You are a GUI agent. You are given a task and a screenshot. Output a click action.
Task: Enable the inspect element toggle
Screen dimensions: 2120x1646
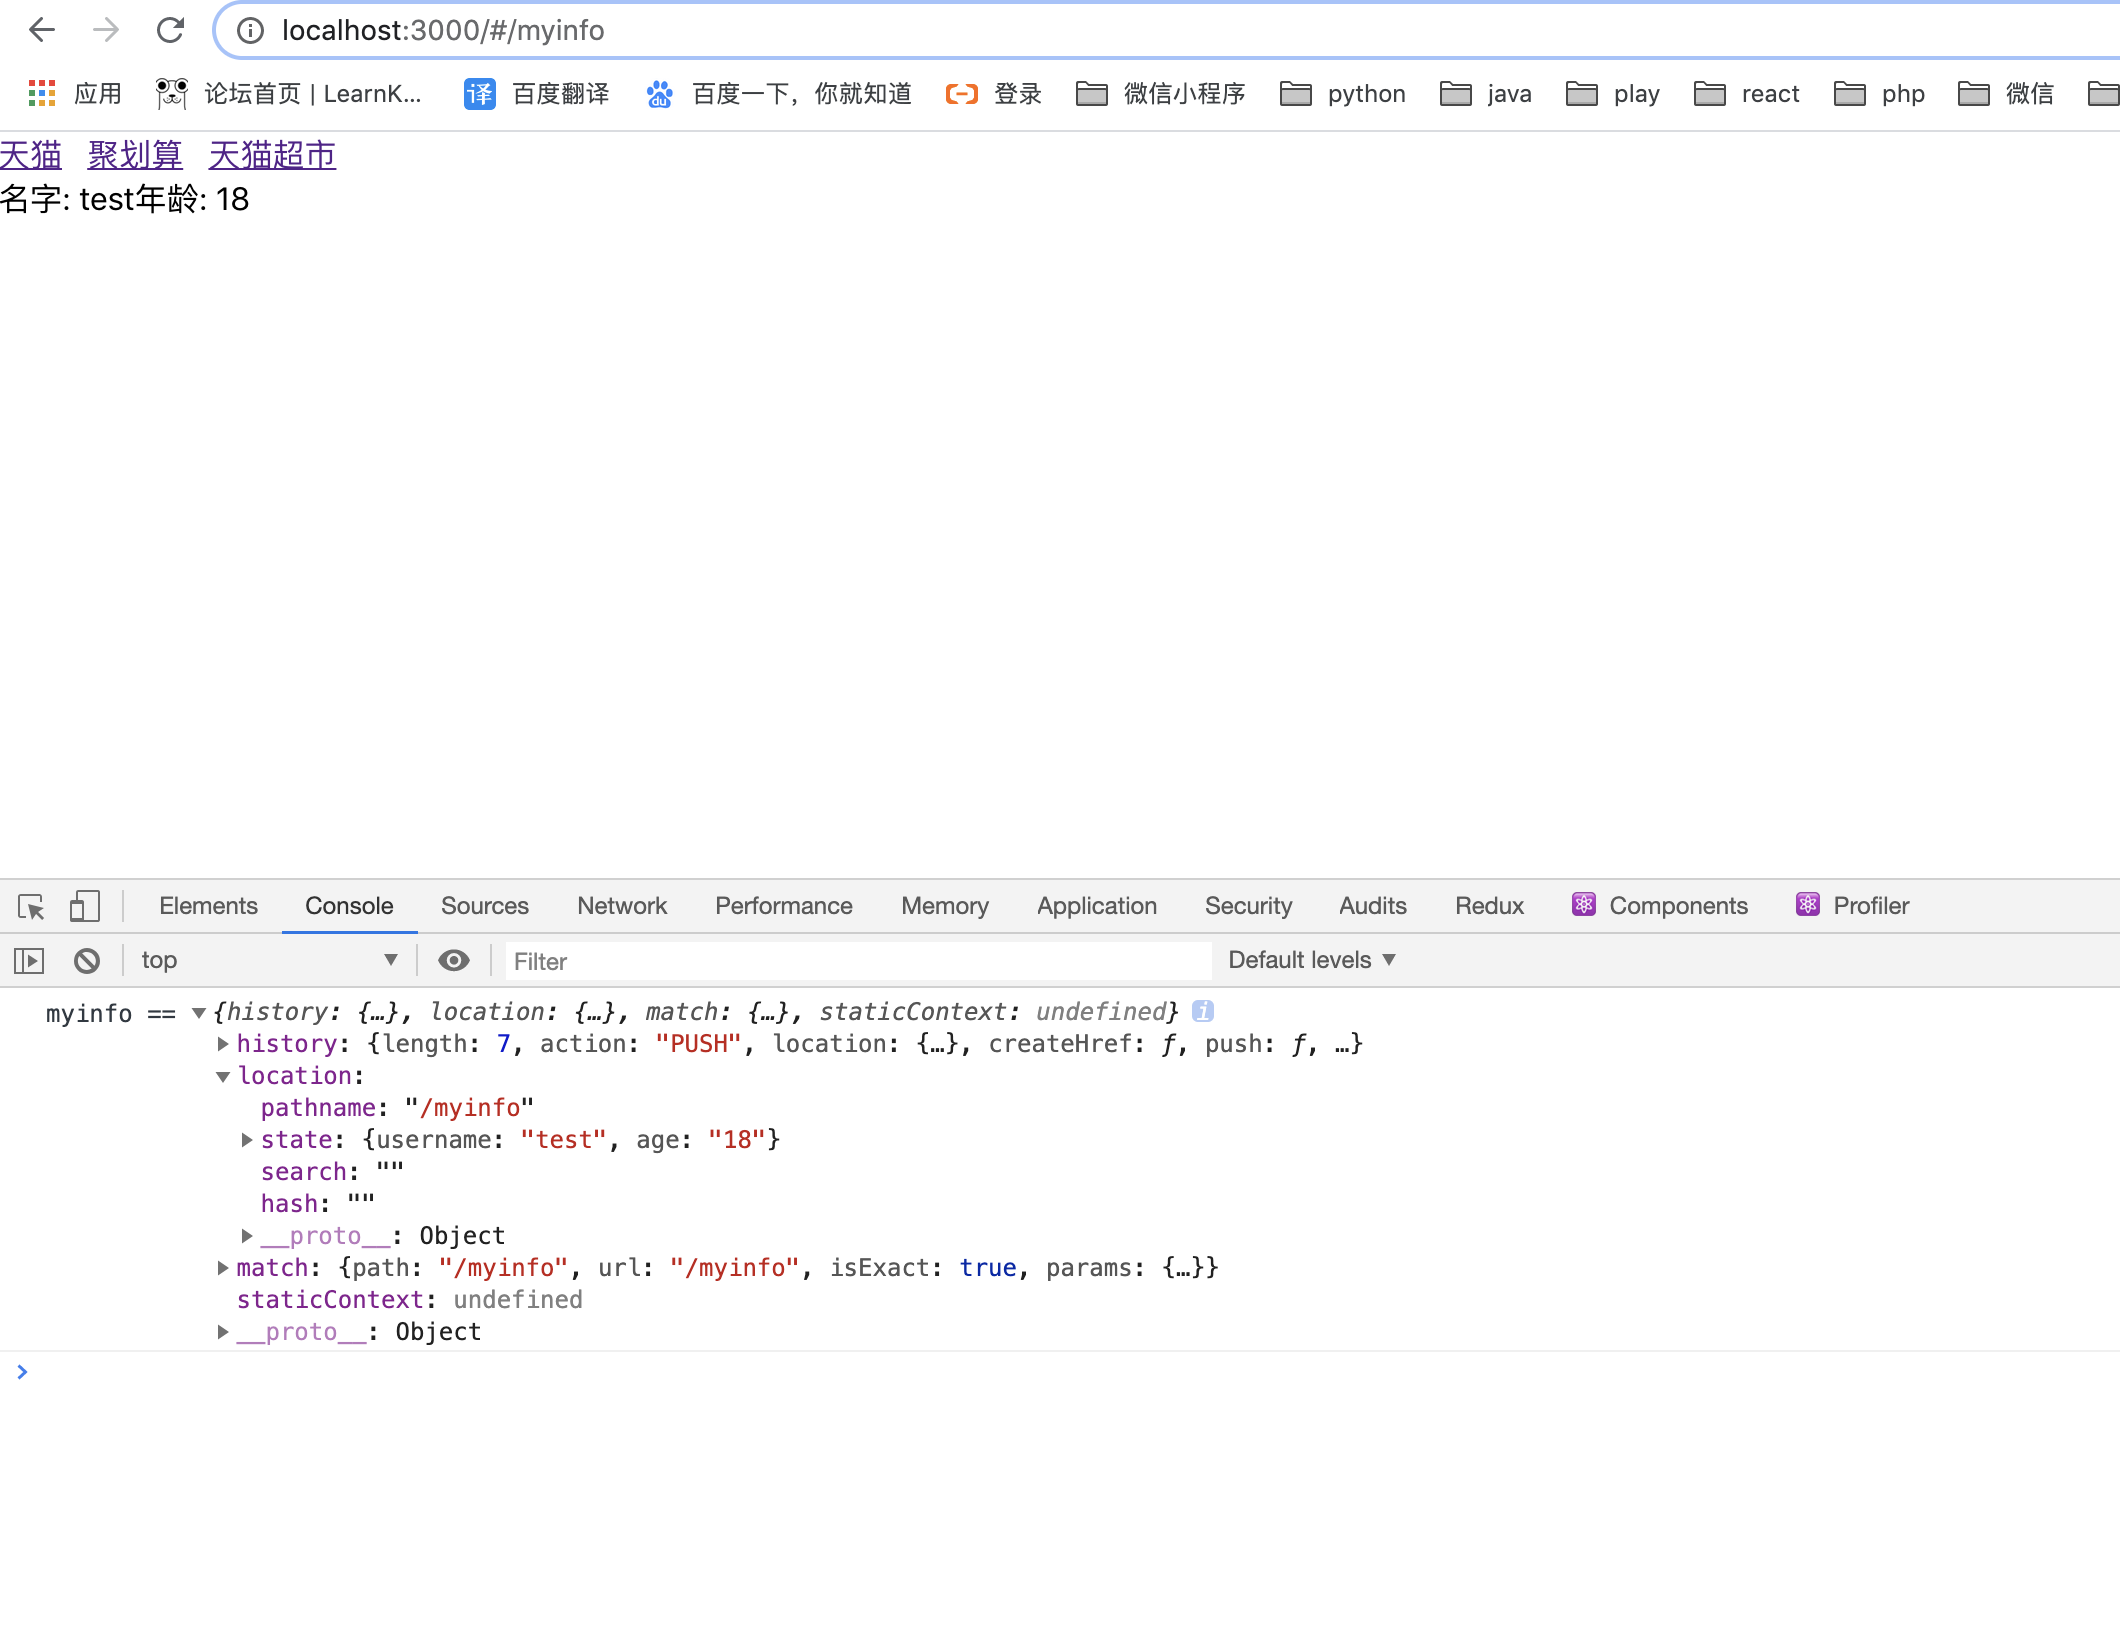pos(34,906)
